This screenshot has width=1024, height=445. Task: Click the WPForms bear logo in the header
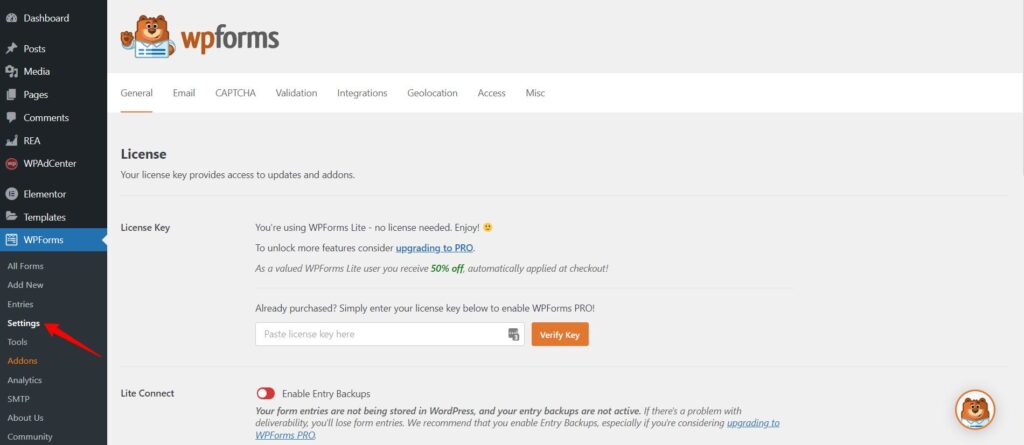tap(148, 37)
